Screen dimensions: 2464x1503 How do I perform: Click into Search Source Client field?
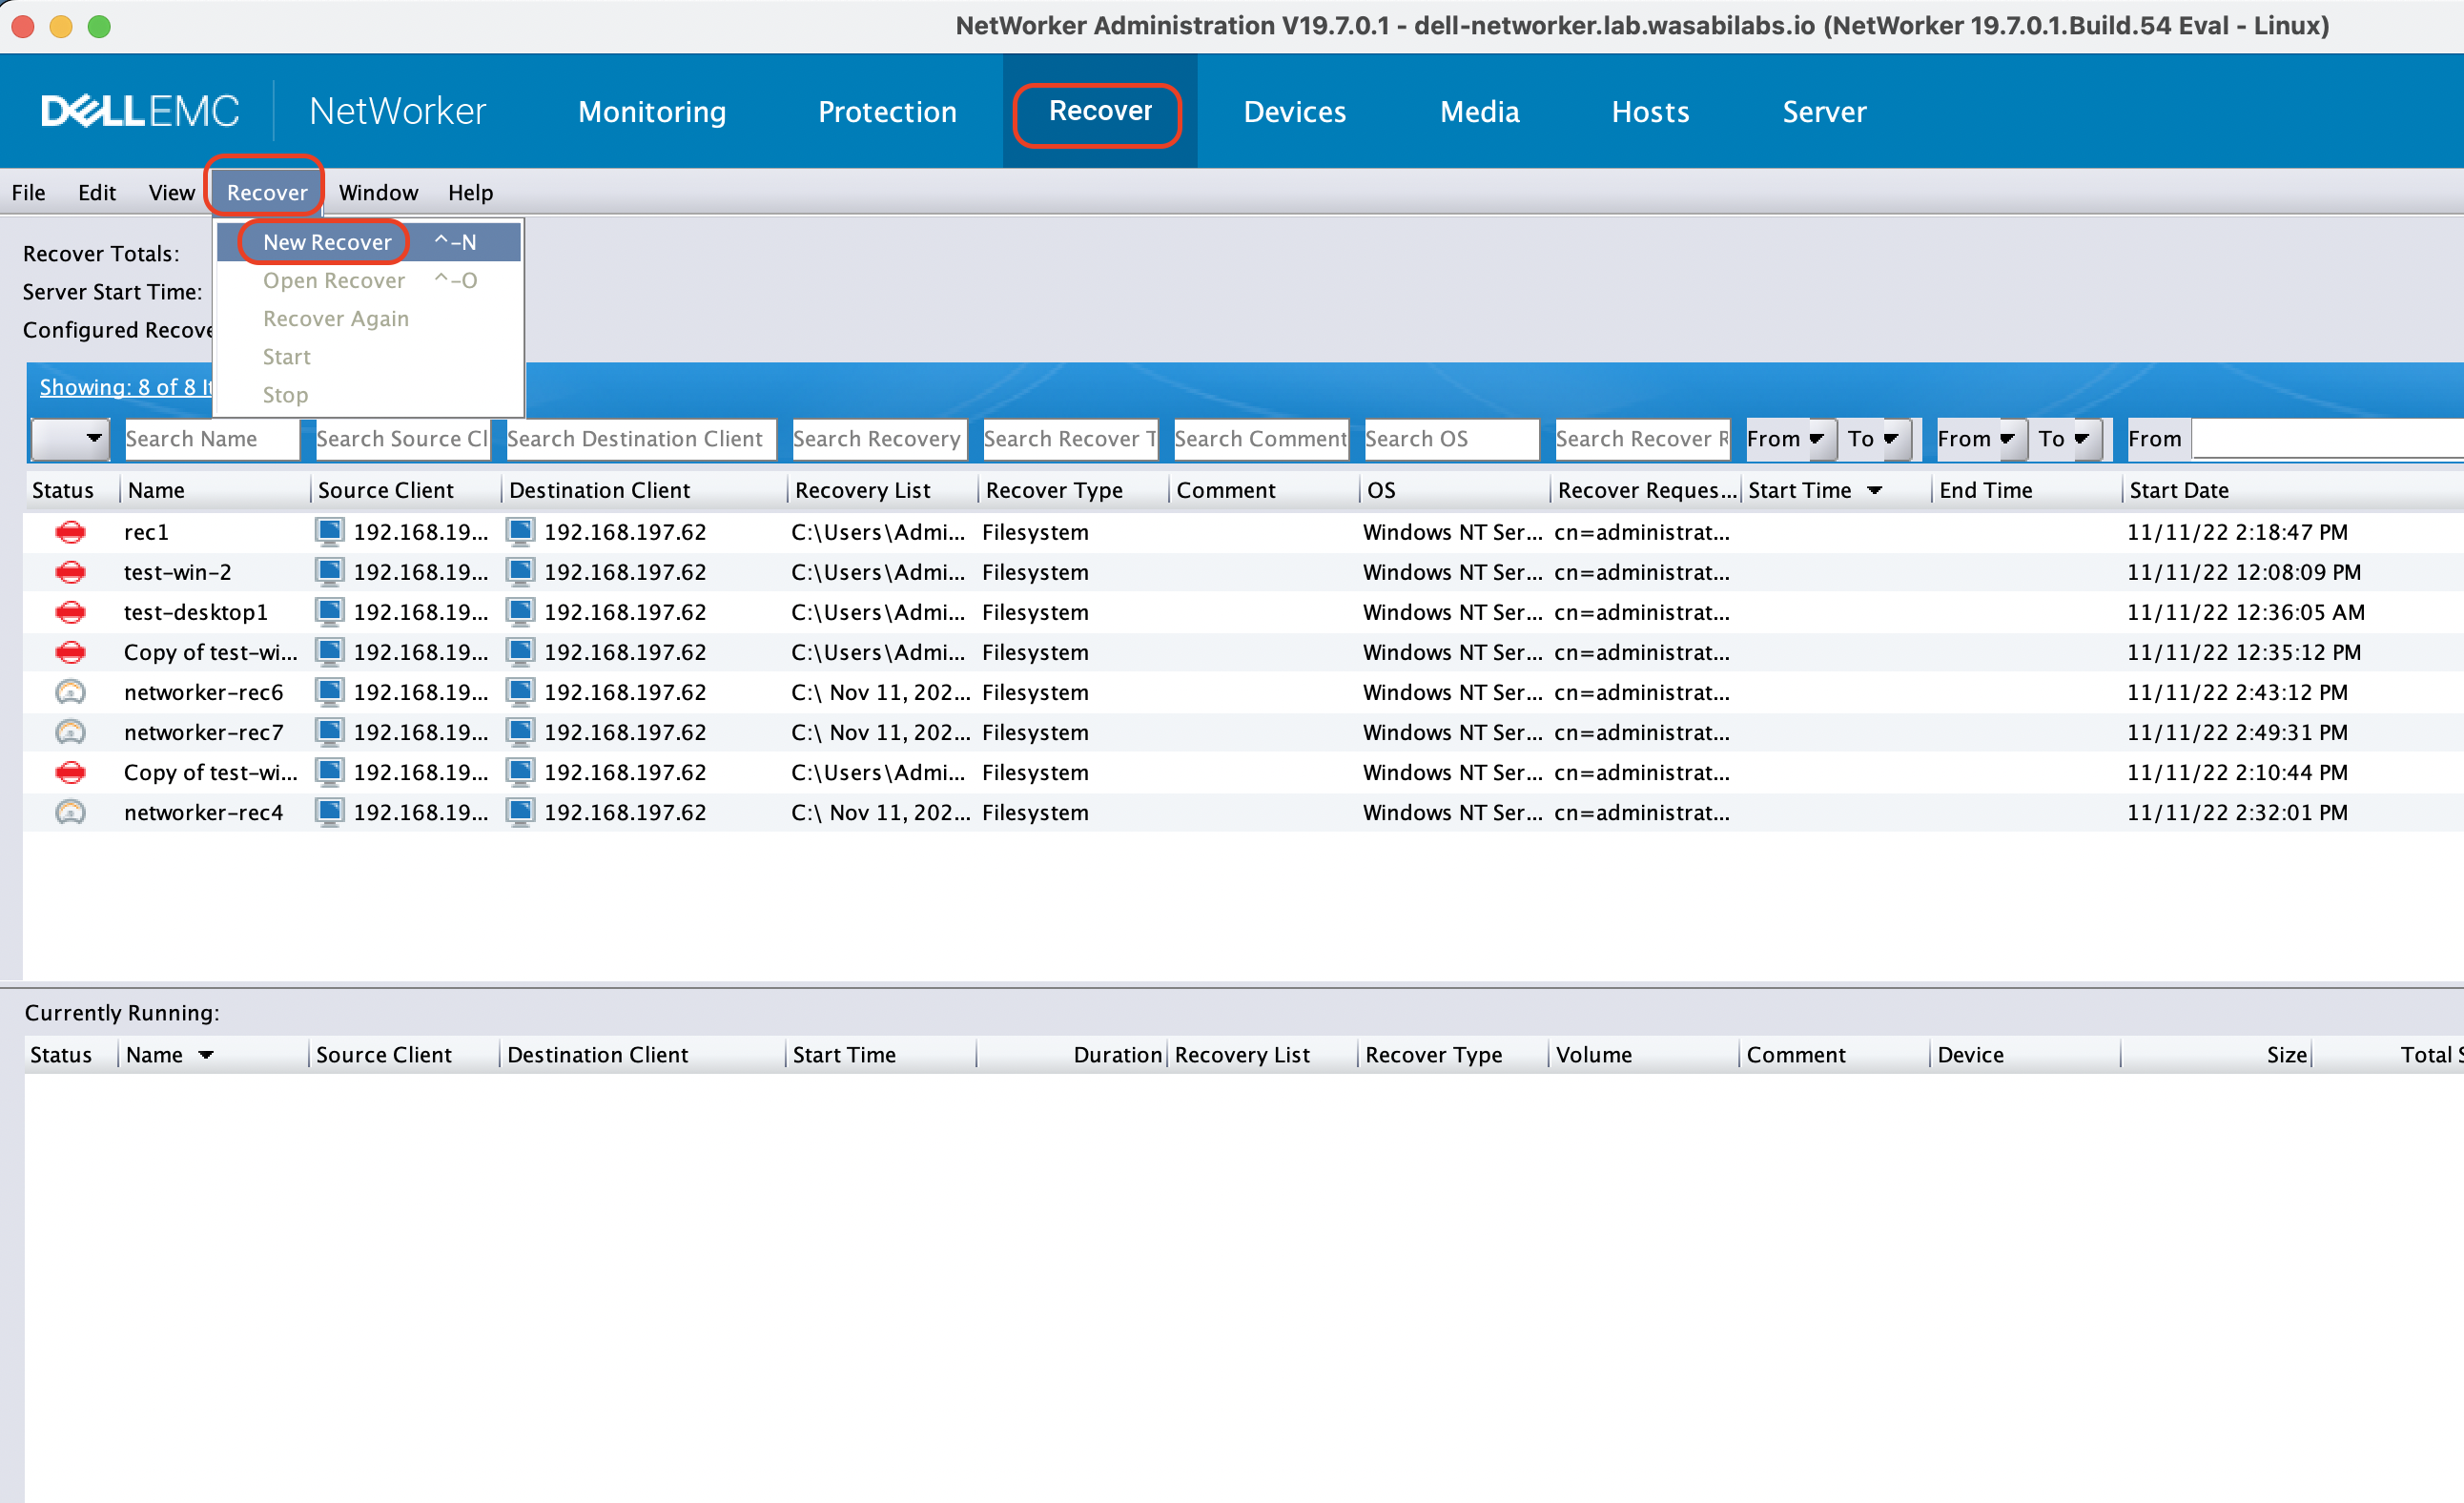pos(402,439)
